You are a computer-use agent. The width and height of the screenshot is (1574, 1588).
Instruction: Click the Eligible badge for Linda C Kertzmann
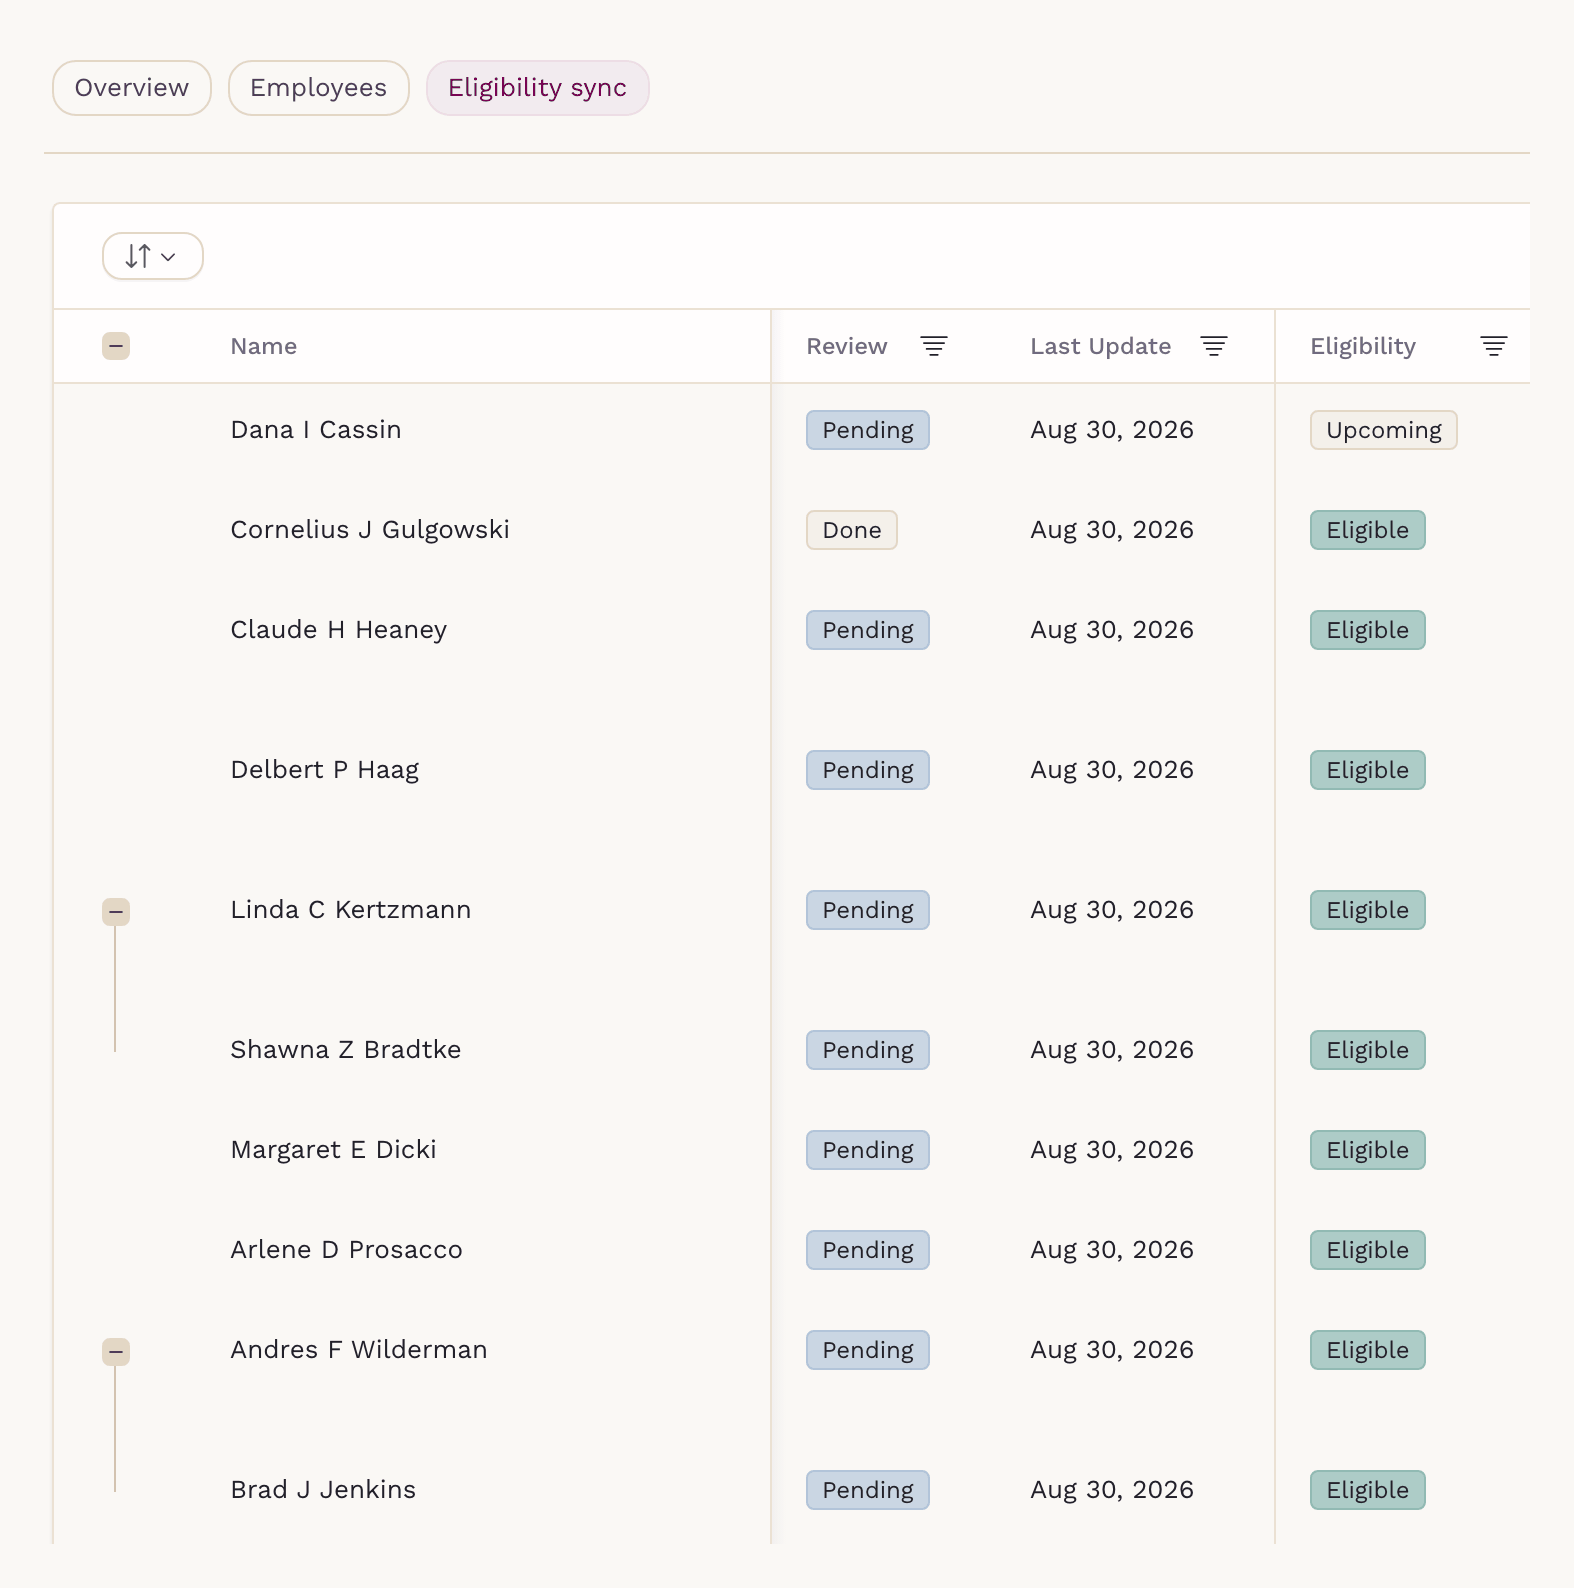[1368, 910]
